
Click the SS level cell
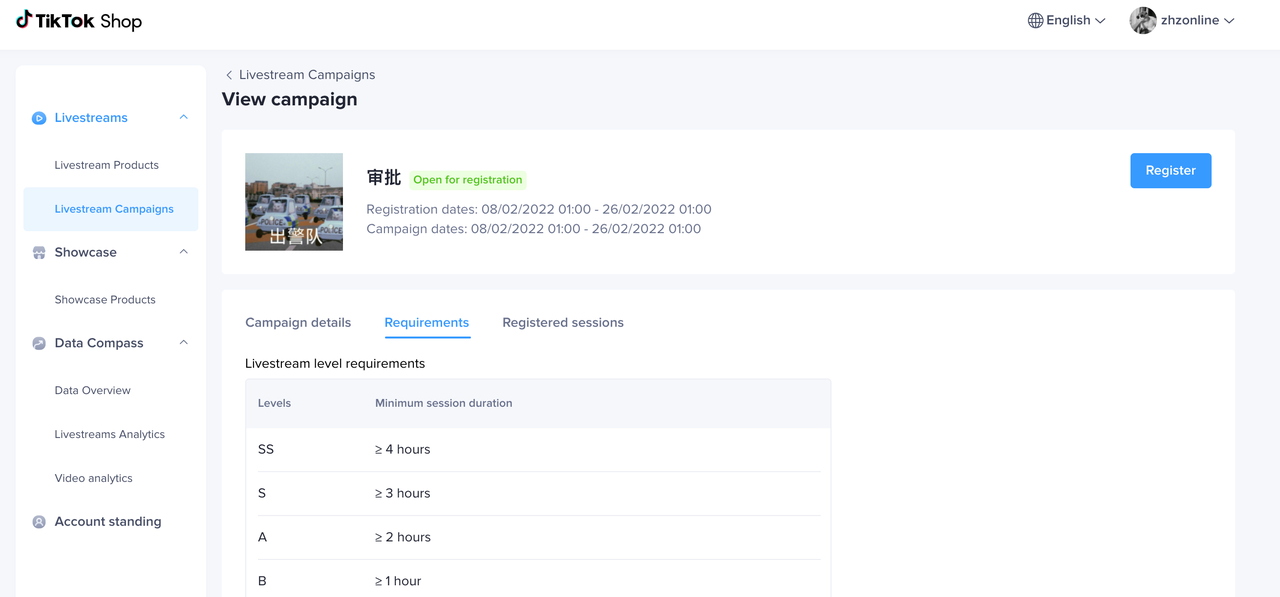(x=266, y=450)
